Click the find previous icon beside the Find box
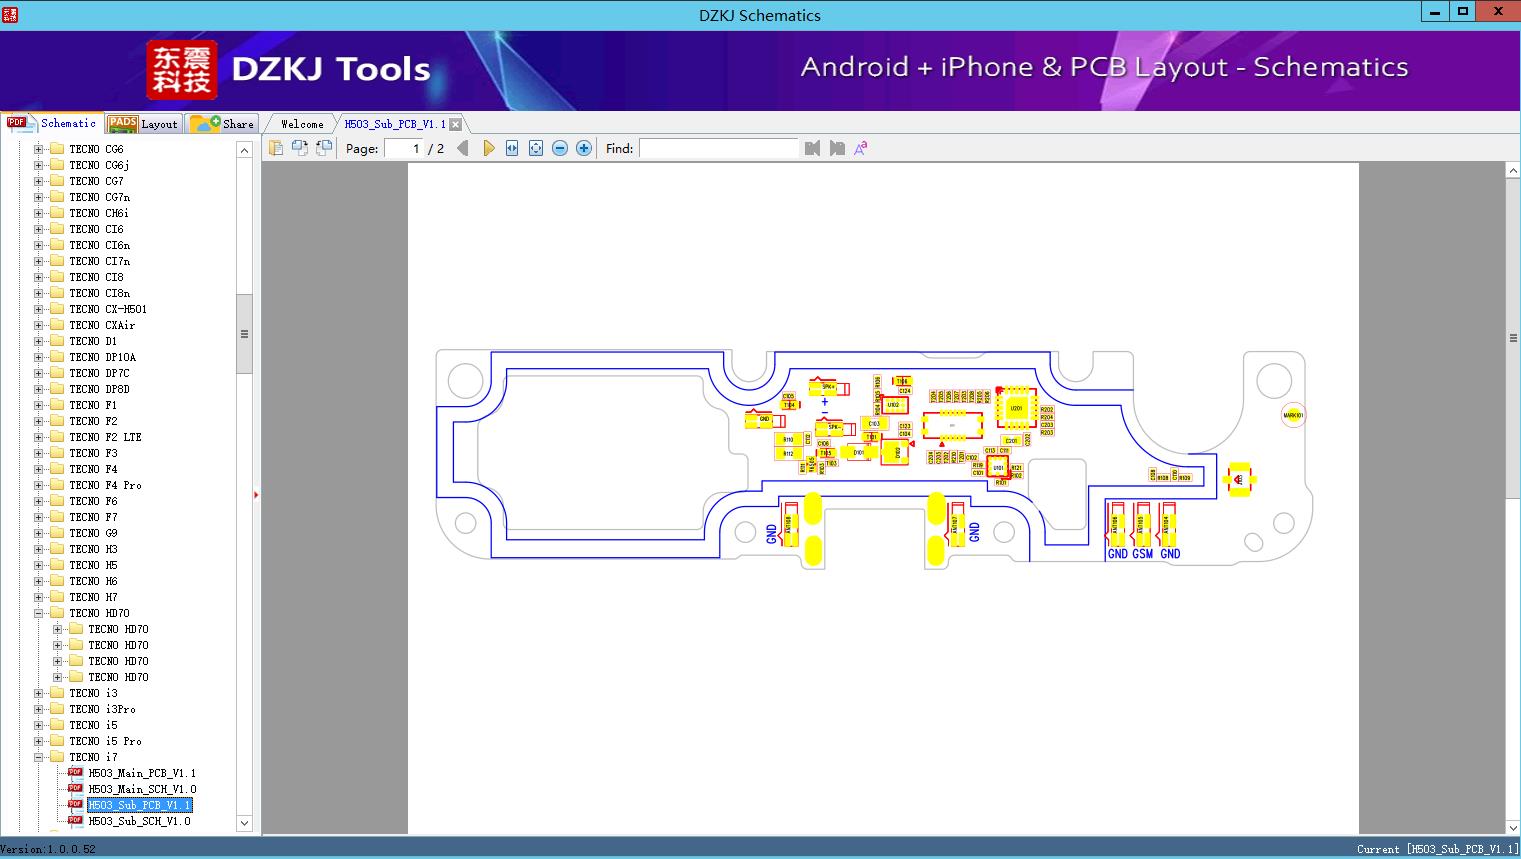The image size is (1521, 859). point(812,148)
